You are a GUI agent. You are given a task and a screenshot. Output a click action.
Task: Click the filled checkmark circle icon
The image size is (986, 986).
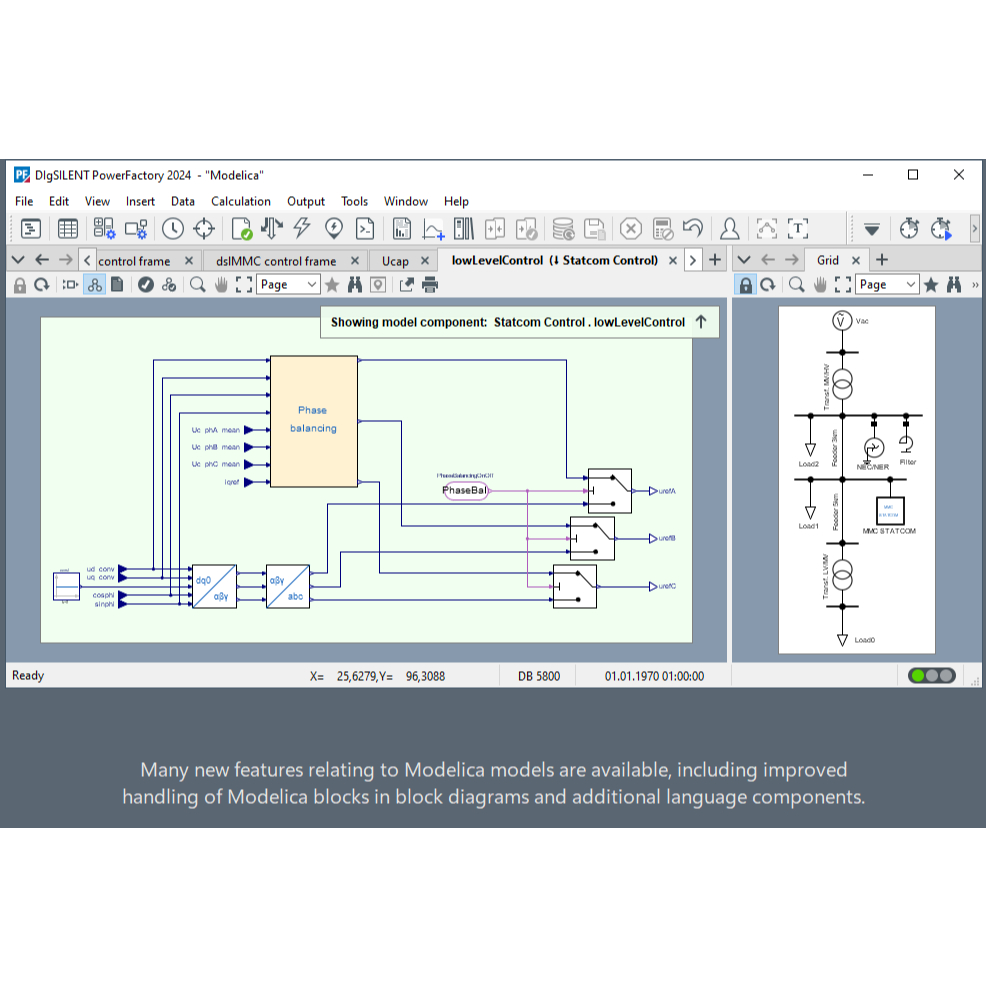pos(146,285)
